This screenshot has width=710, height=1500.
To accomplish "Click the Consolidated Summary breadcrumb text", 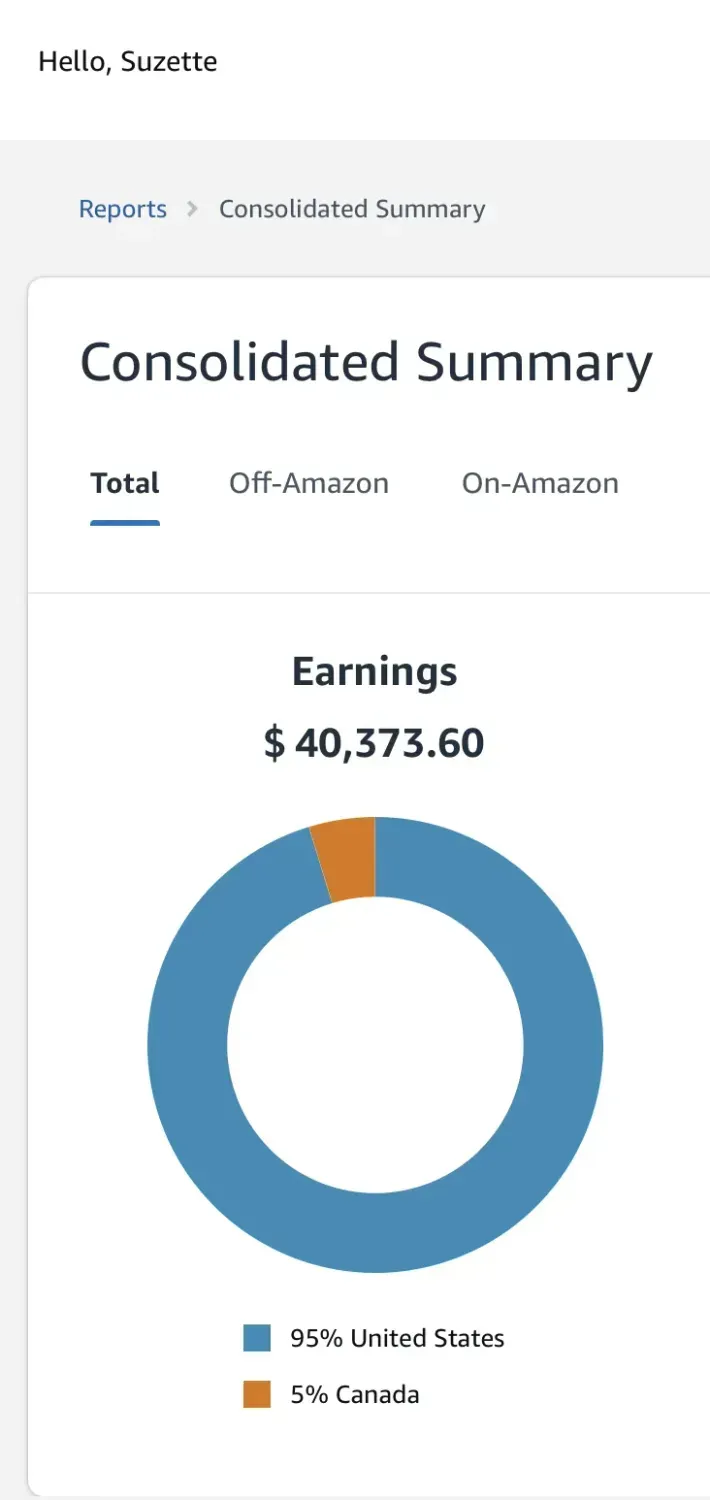I will [352, 209].
